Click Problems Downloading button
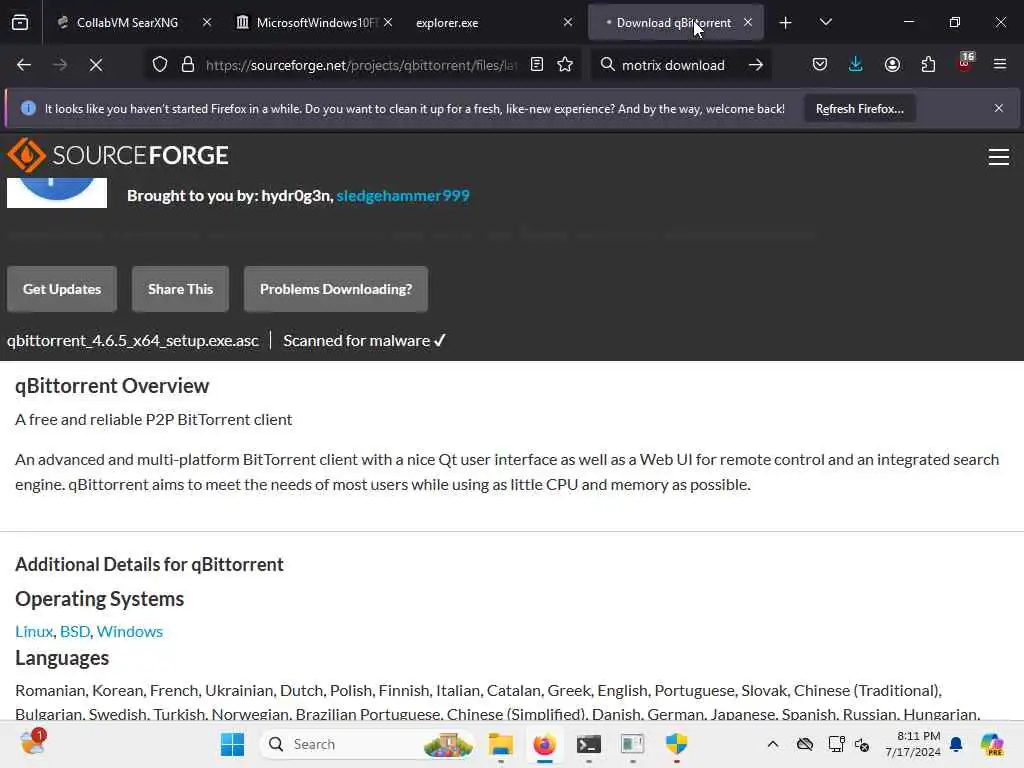 click(x=336, y=289)
